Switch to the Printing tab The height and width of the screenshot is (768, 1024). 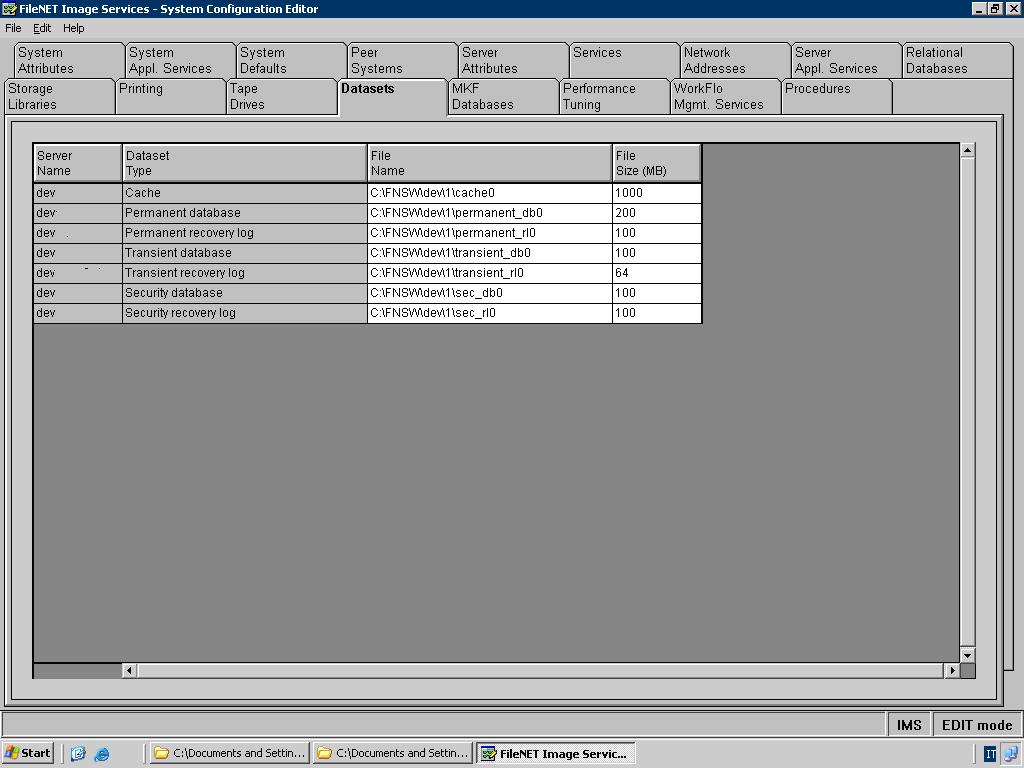tap(170, 97)
